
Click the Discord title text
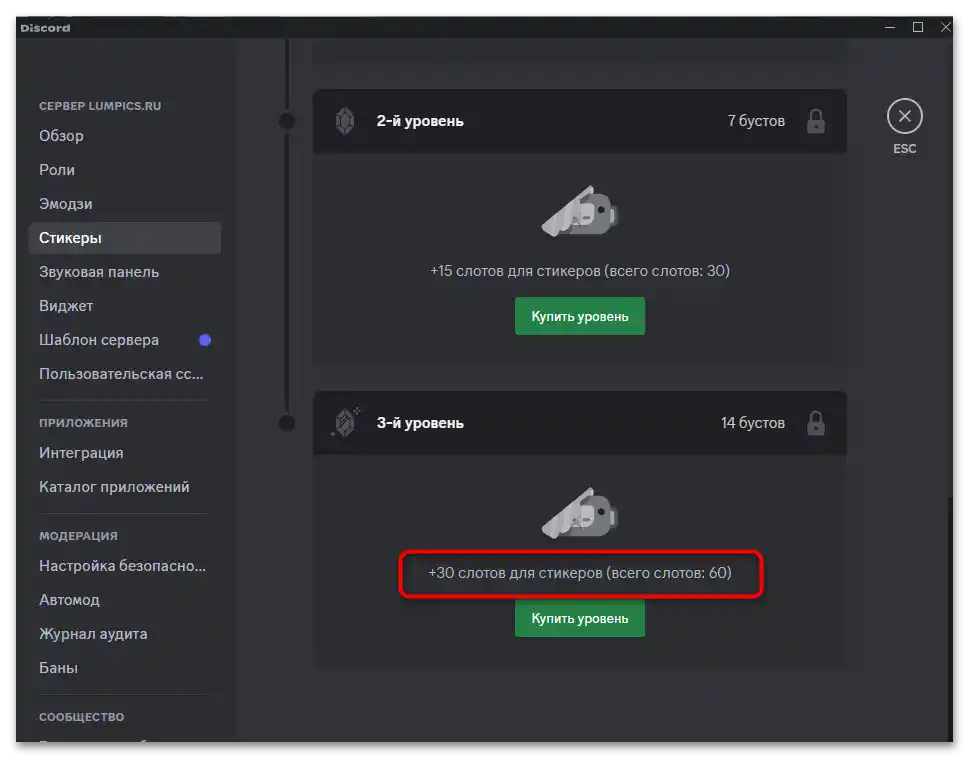(45, 28)
